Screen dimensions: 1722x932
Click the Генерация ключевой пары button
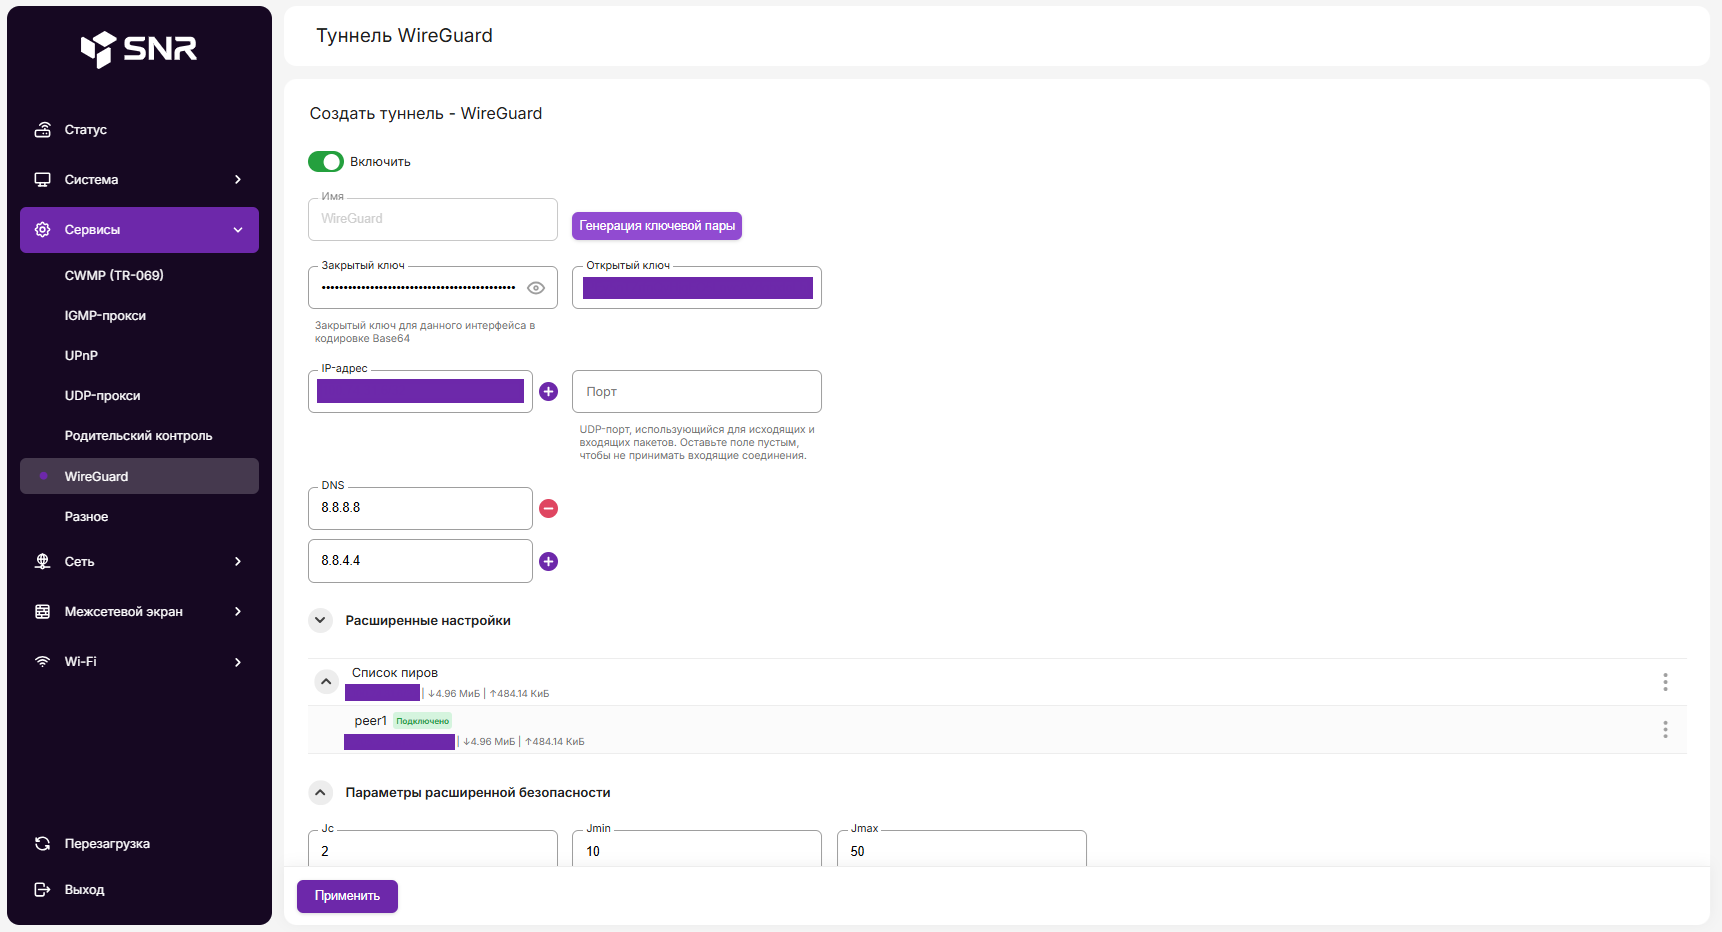pos(657,226)
